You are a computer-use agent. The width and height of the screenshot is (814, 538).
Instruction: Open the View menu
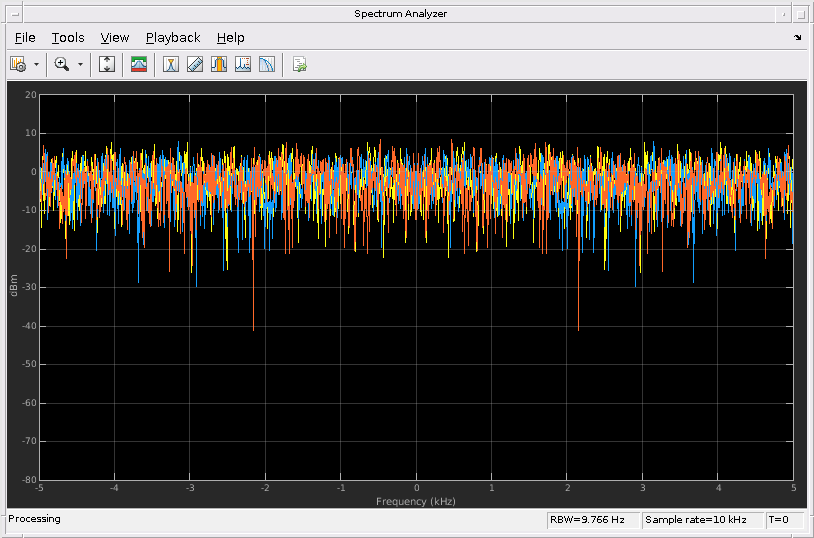coord(115,38)
